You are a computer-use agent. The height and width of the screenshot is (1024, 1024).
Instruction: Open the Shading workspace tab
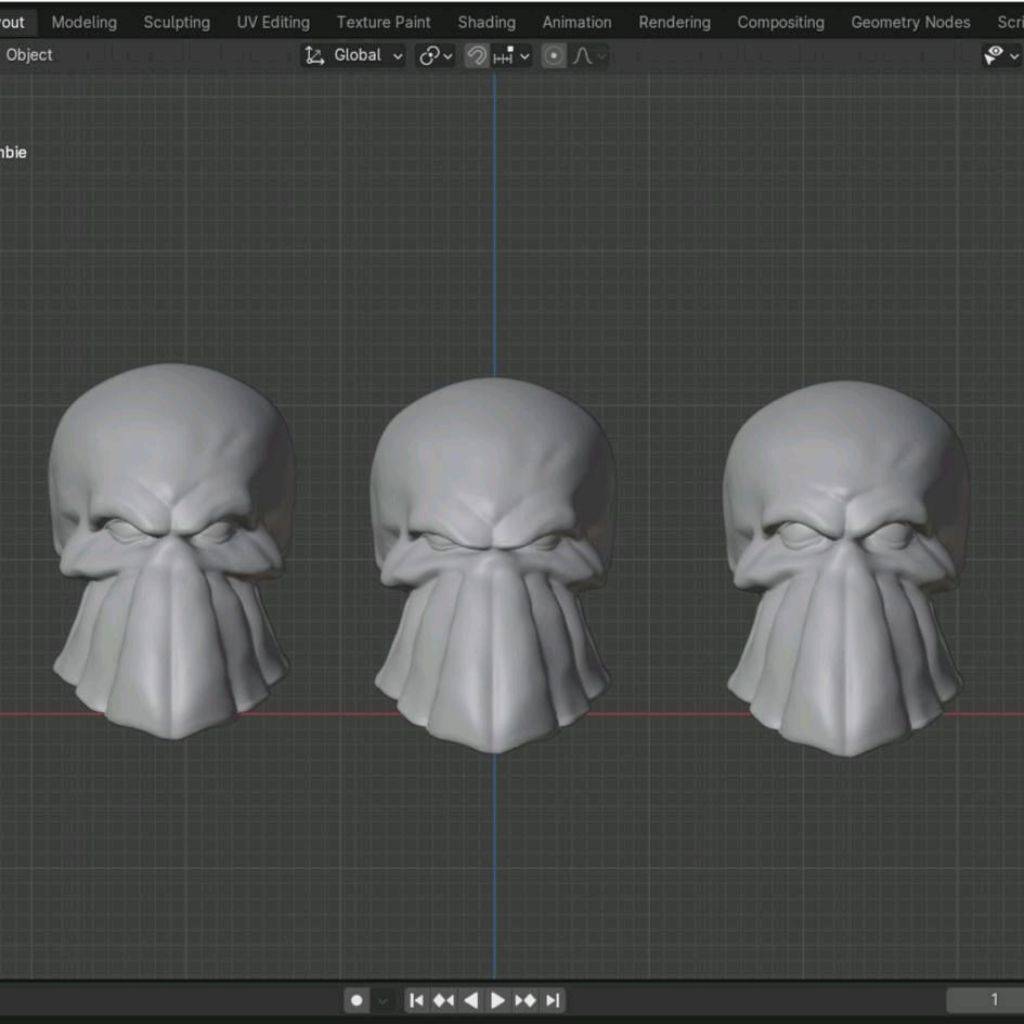click(486, 22)
